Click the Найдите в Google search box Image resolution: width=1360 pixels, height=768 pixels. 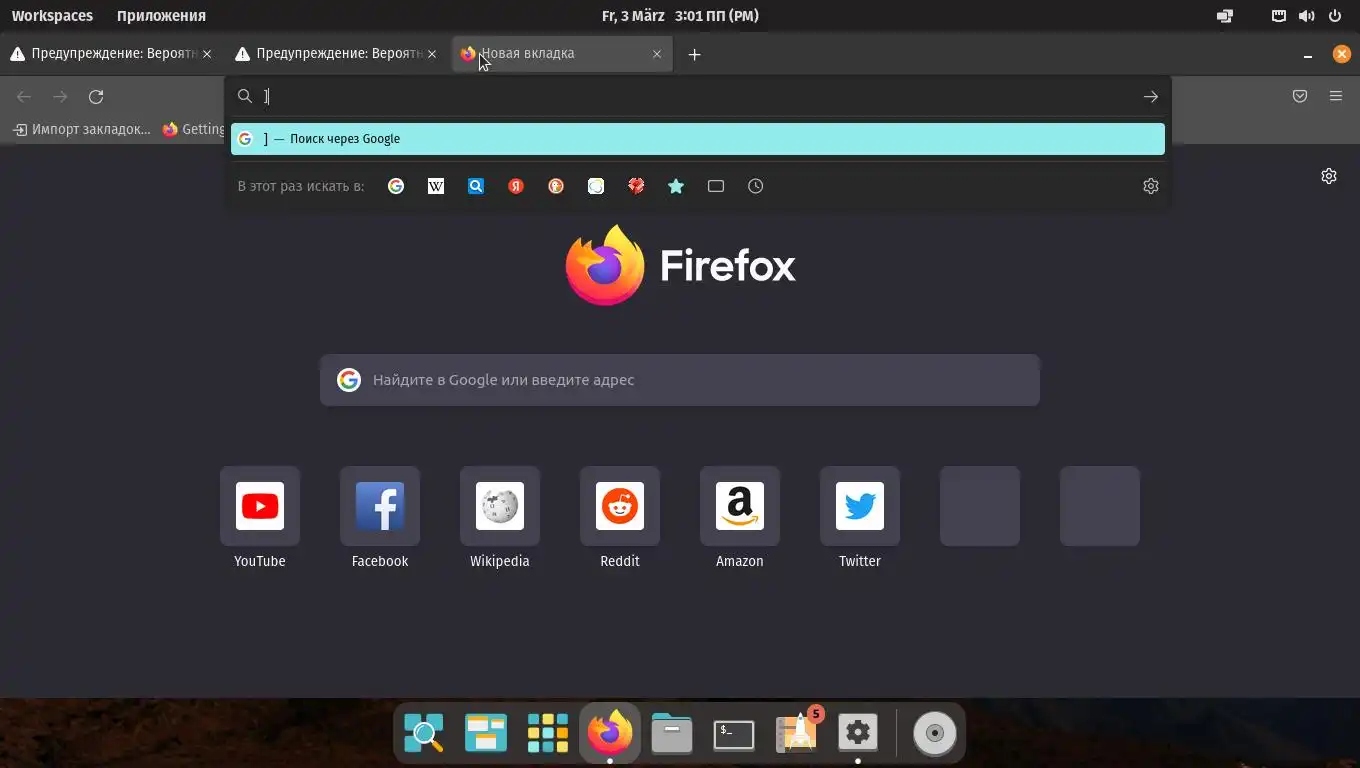coord(680,380)
